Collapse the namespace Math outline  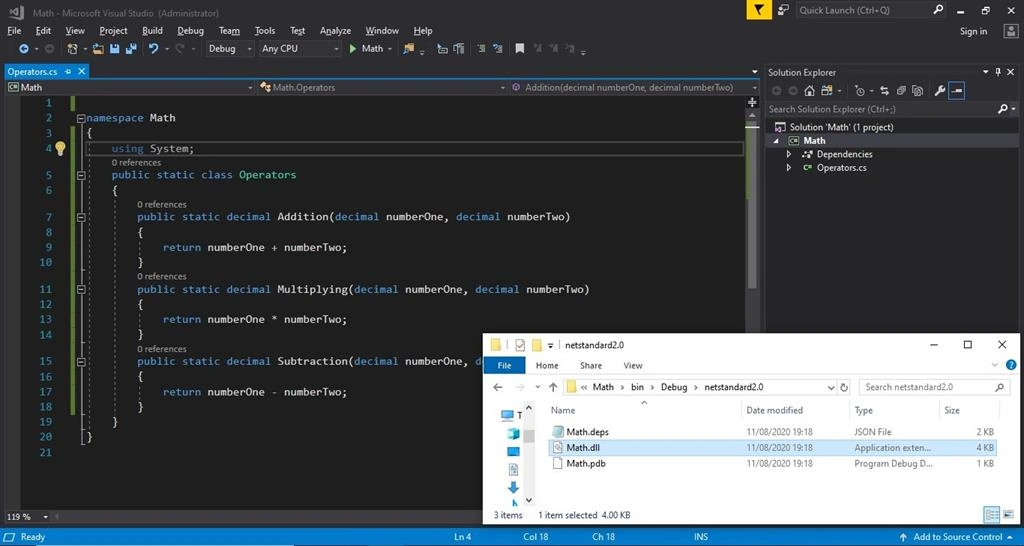pos(81,118)
